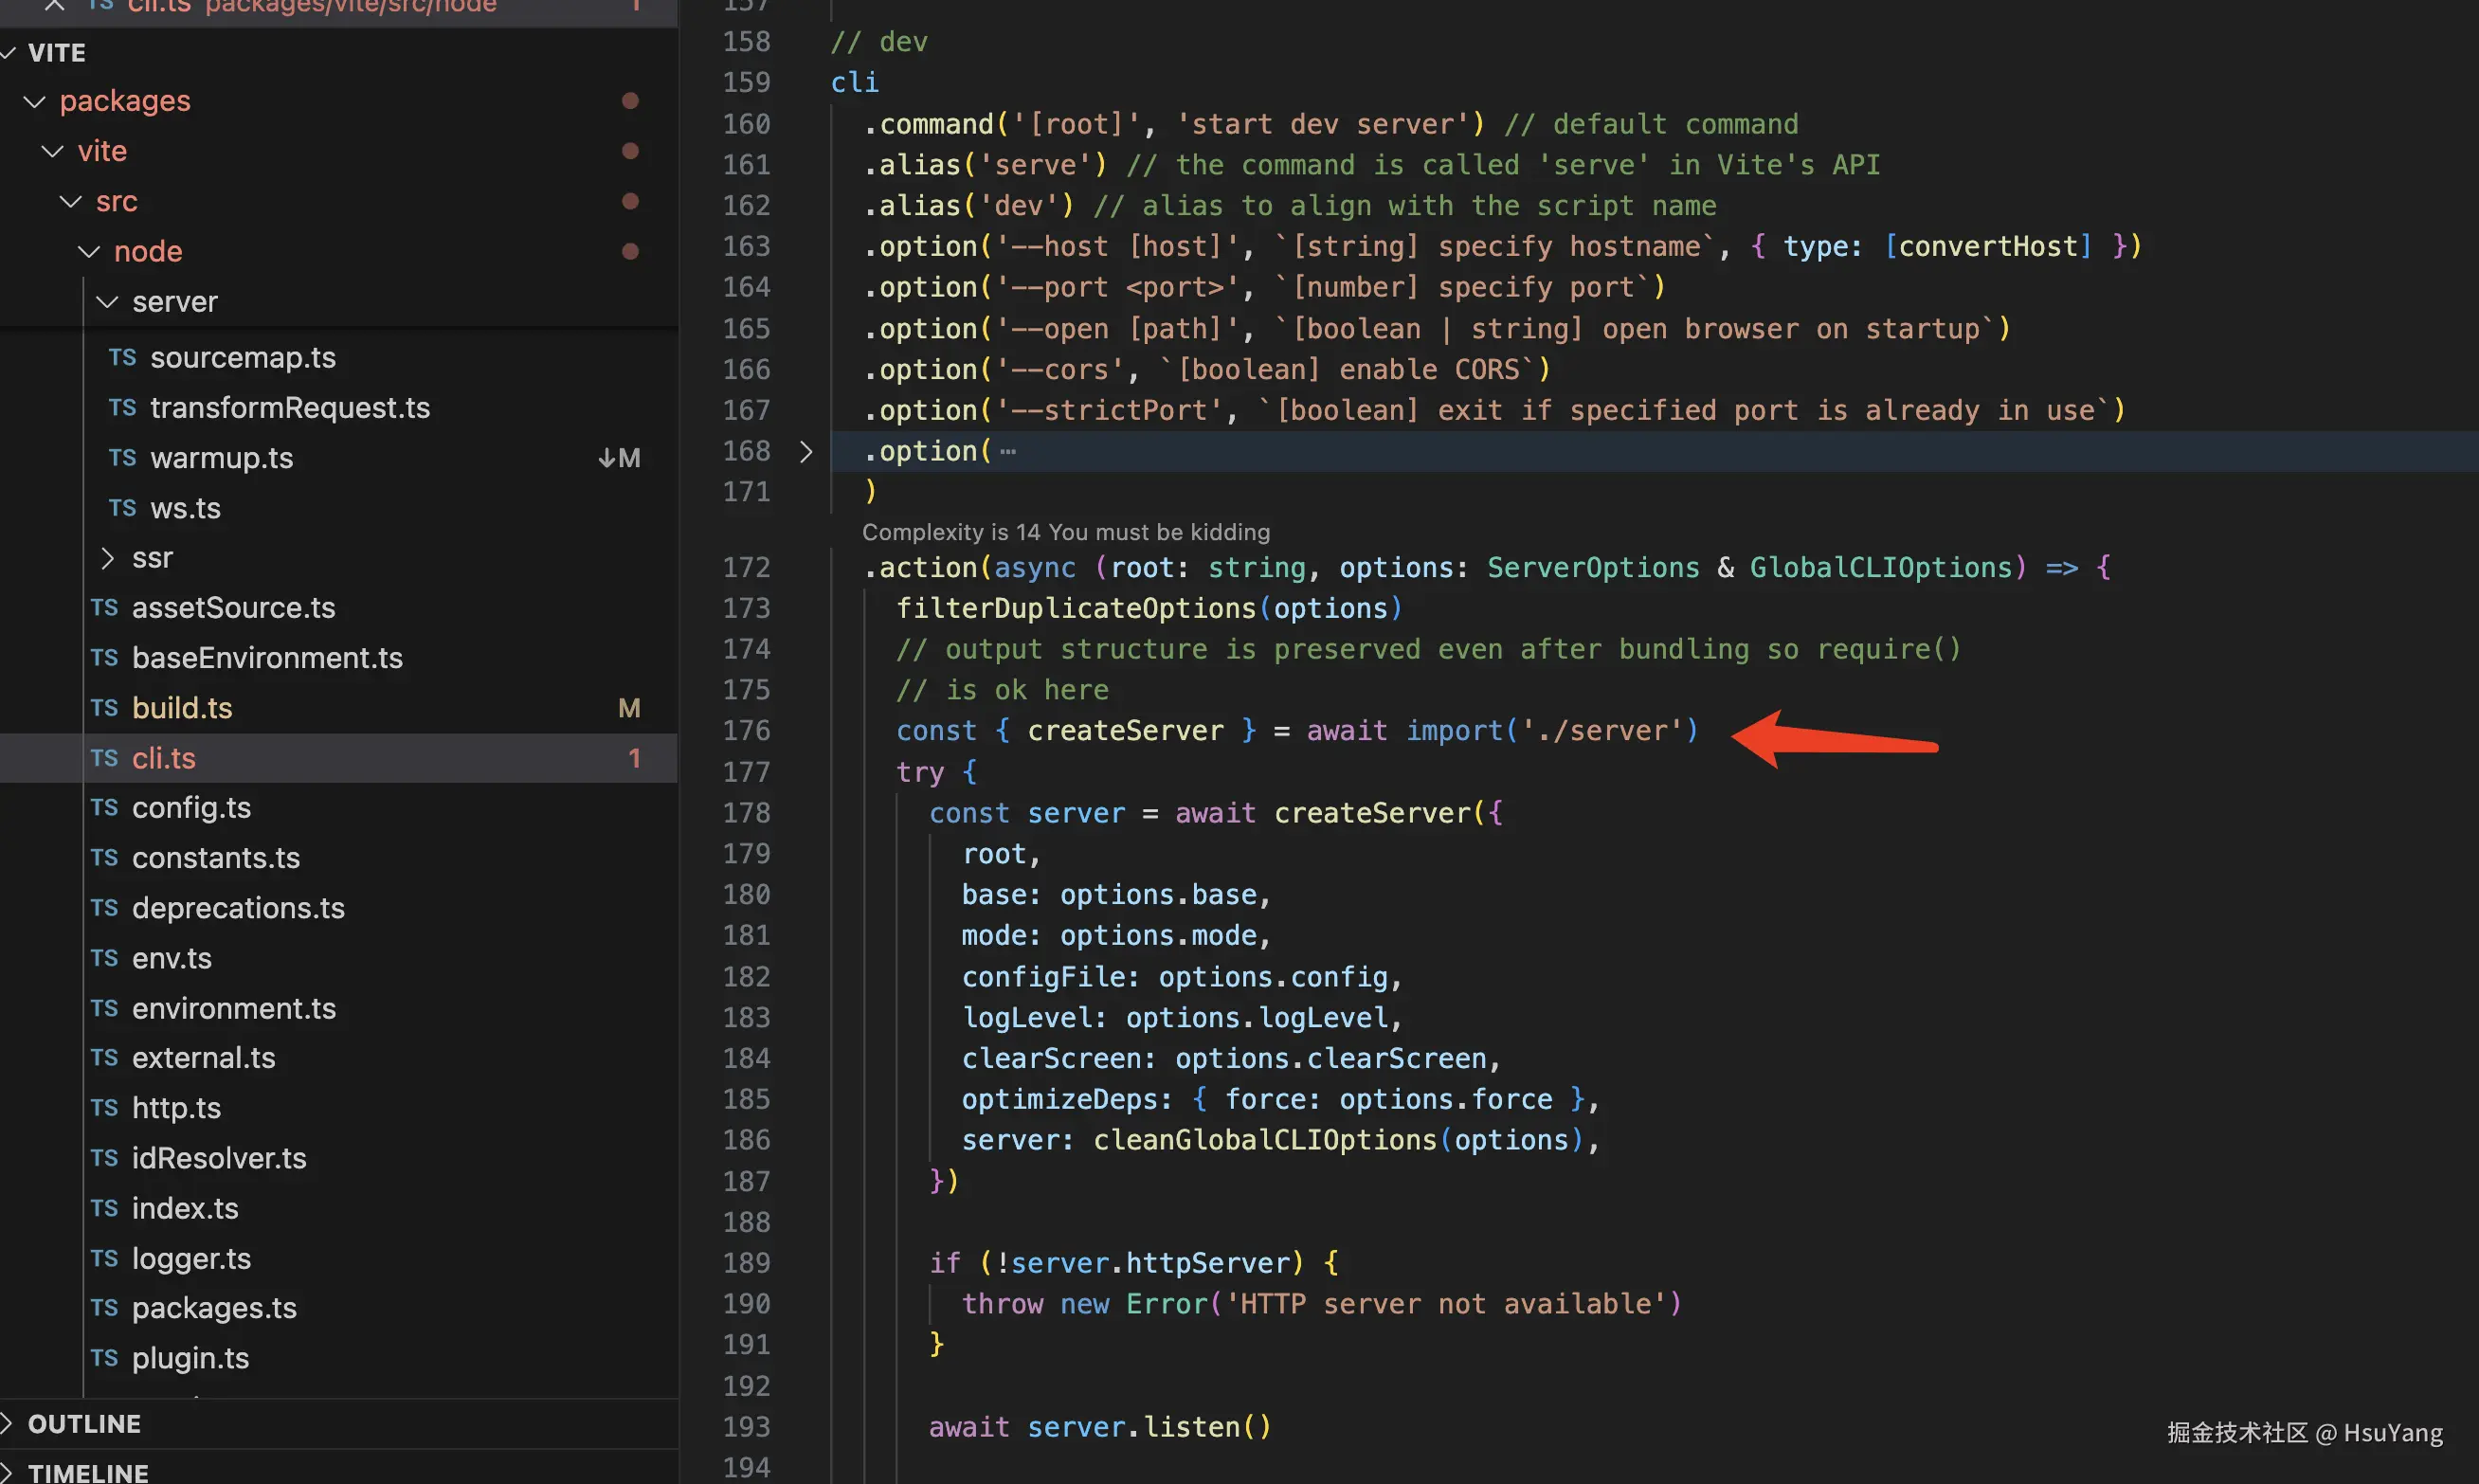This screenshot has height=1484, width=2479.
Task: Click TS file icon beside build.ts
Action: [104, 708]
